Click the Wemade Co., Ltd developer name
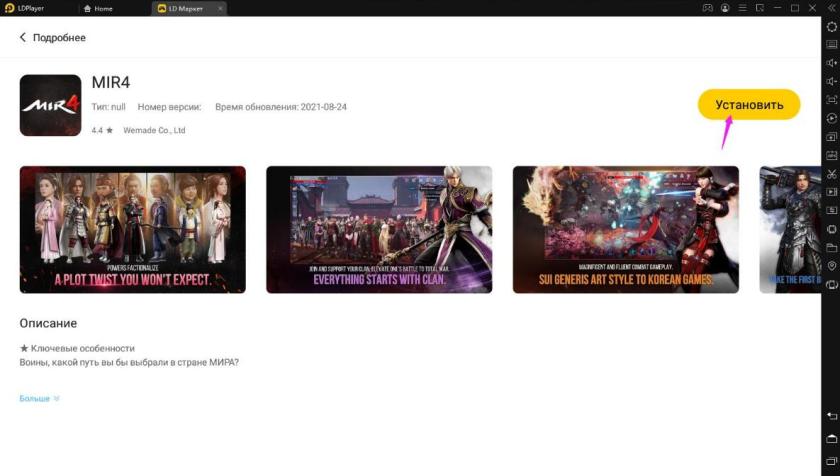840x476 pixels. (154, 130)
